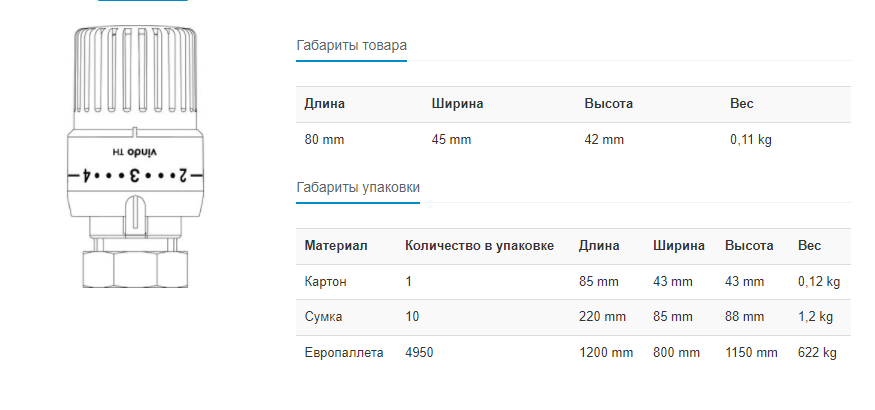Click the Количество в упаковке column header
The width and height of the screenshot is (875, 410).
[x=479, y=246]
